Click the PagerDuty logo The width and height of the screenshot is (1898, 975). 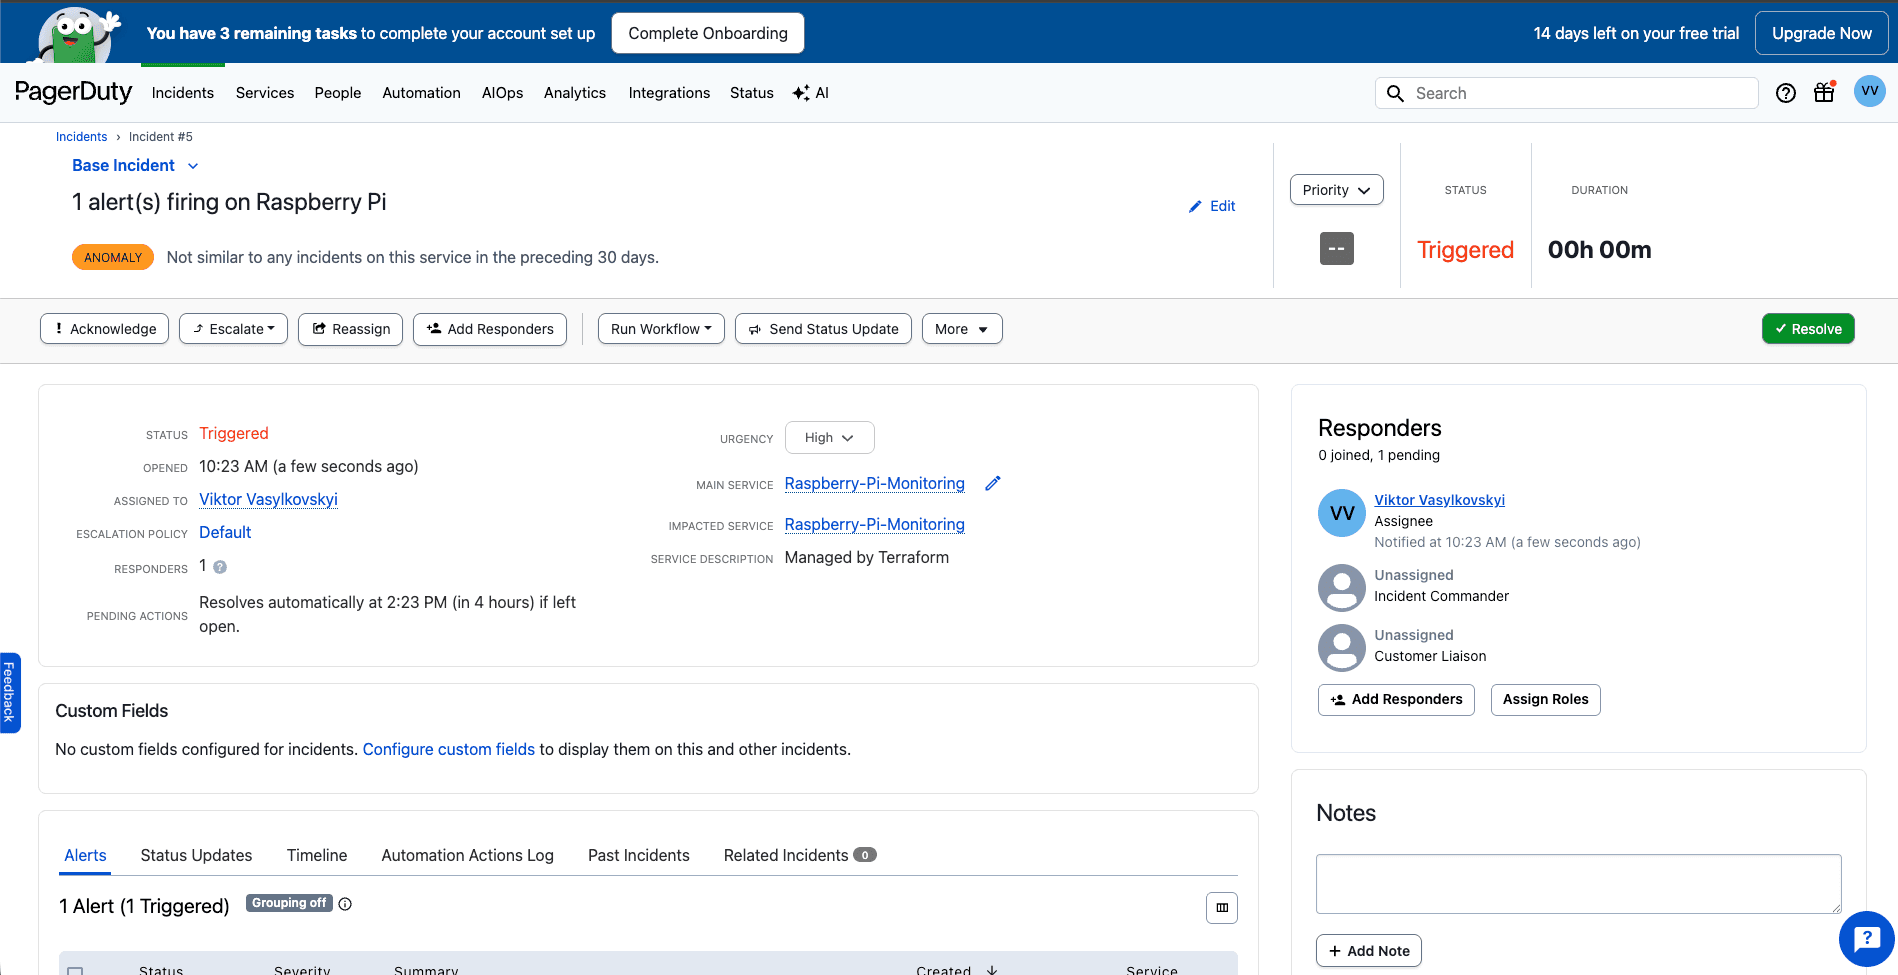(73, 92)
